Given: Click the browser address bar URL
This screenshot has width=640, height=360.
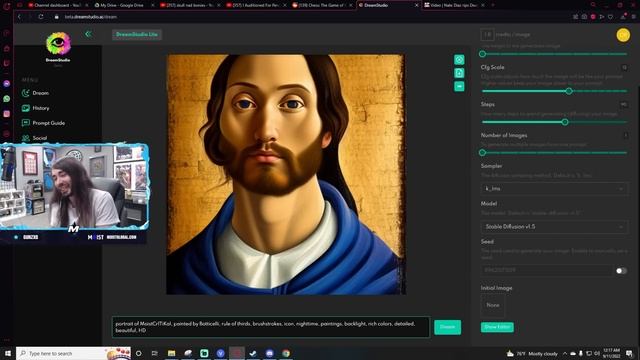Looking at the screenshot, I should 91,17.
